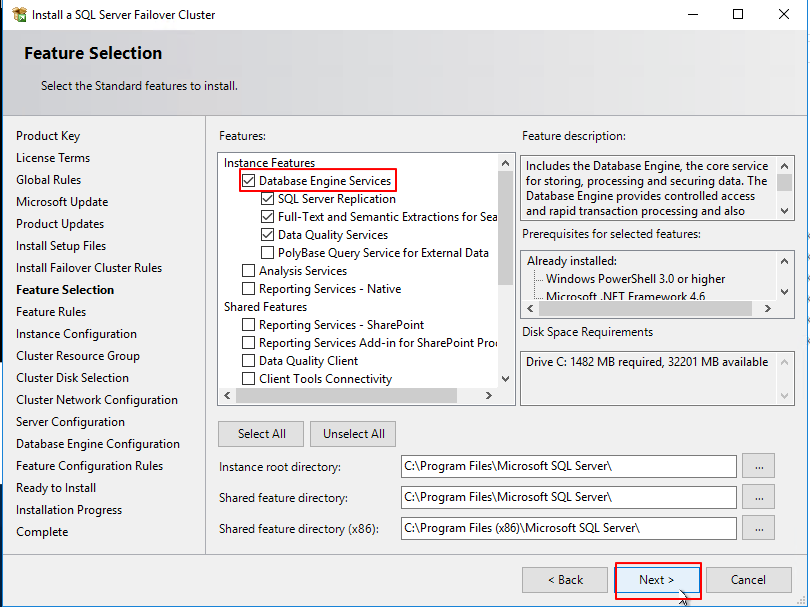Uncheck Database Engine Services
The height and width of the screenshot is (607, 810).
[247, 180]
